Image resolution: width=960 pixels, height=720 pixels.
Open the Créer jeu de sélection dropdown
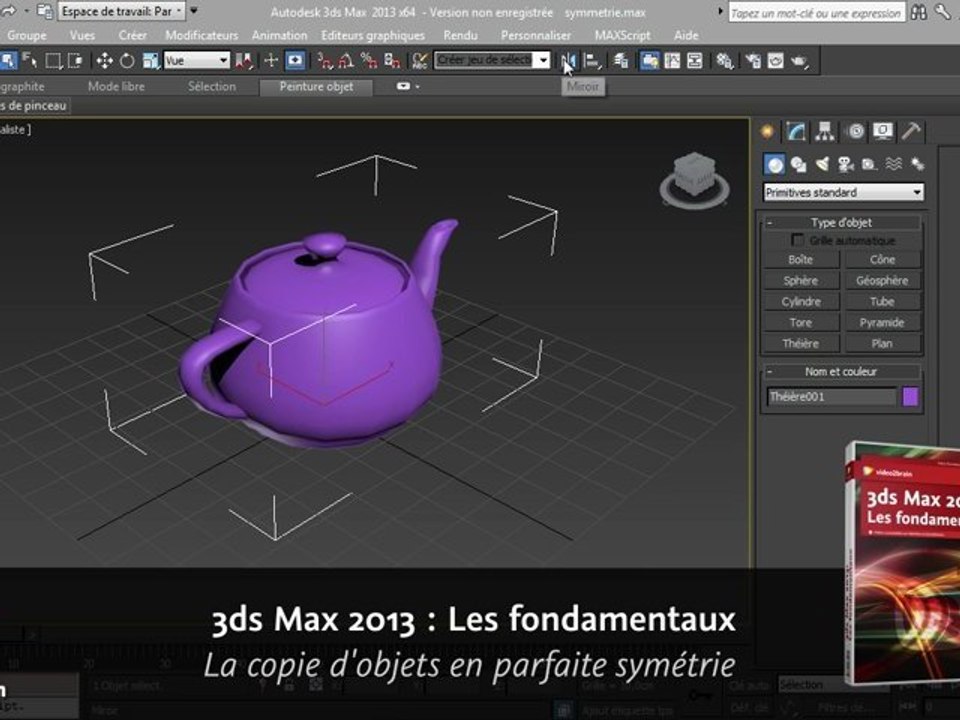point(492,60)
